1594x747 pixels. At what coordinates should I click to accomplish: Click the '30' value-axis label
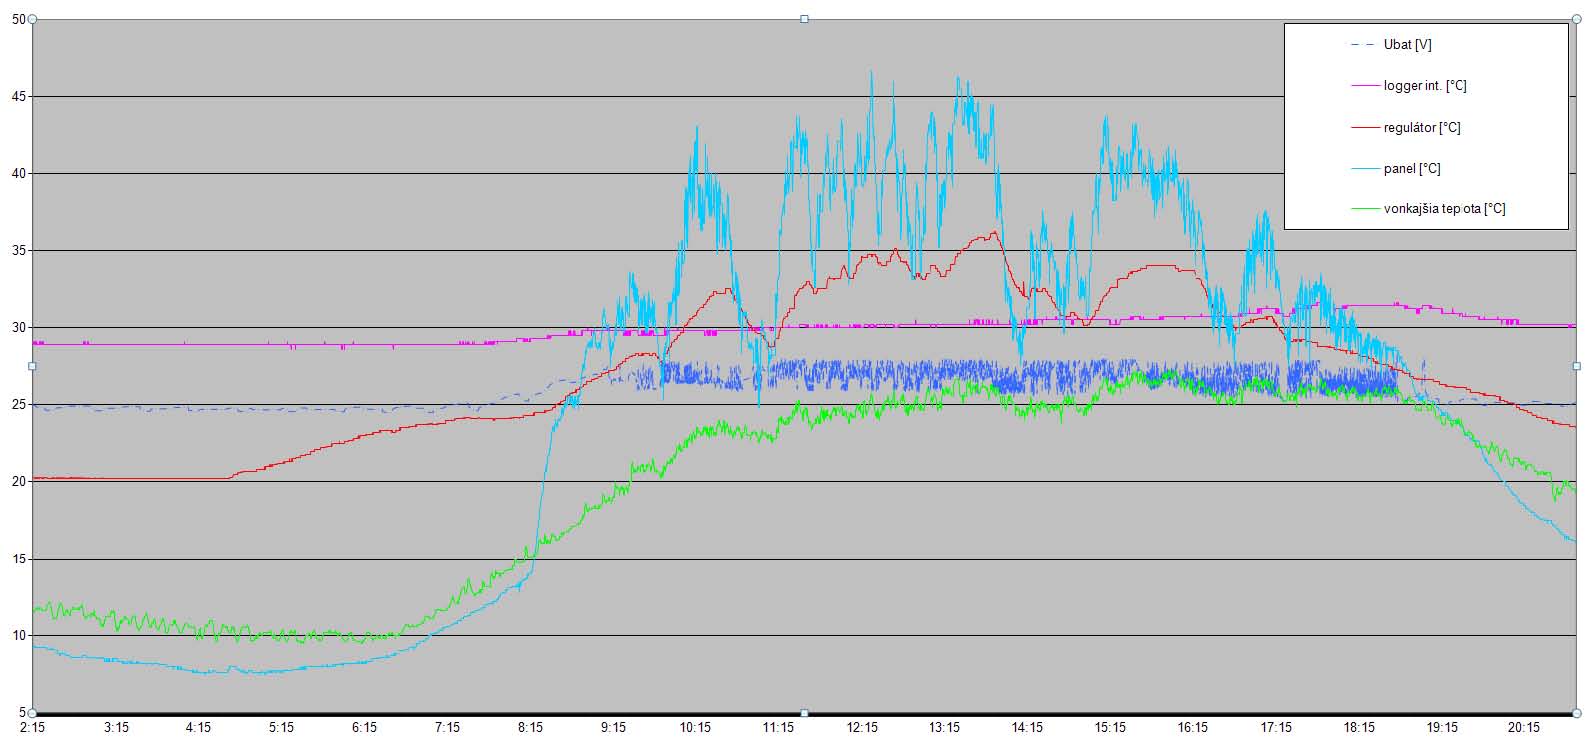(18, 328)
